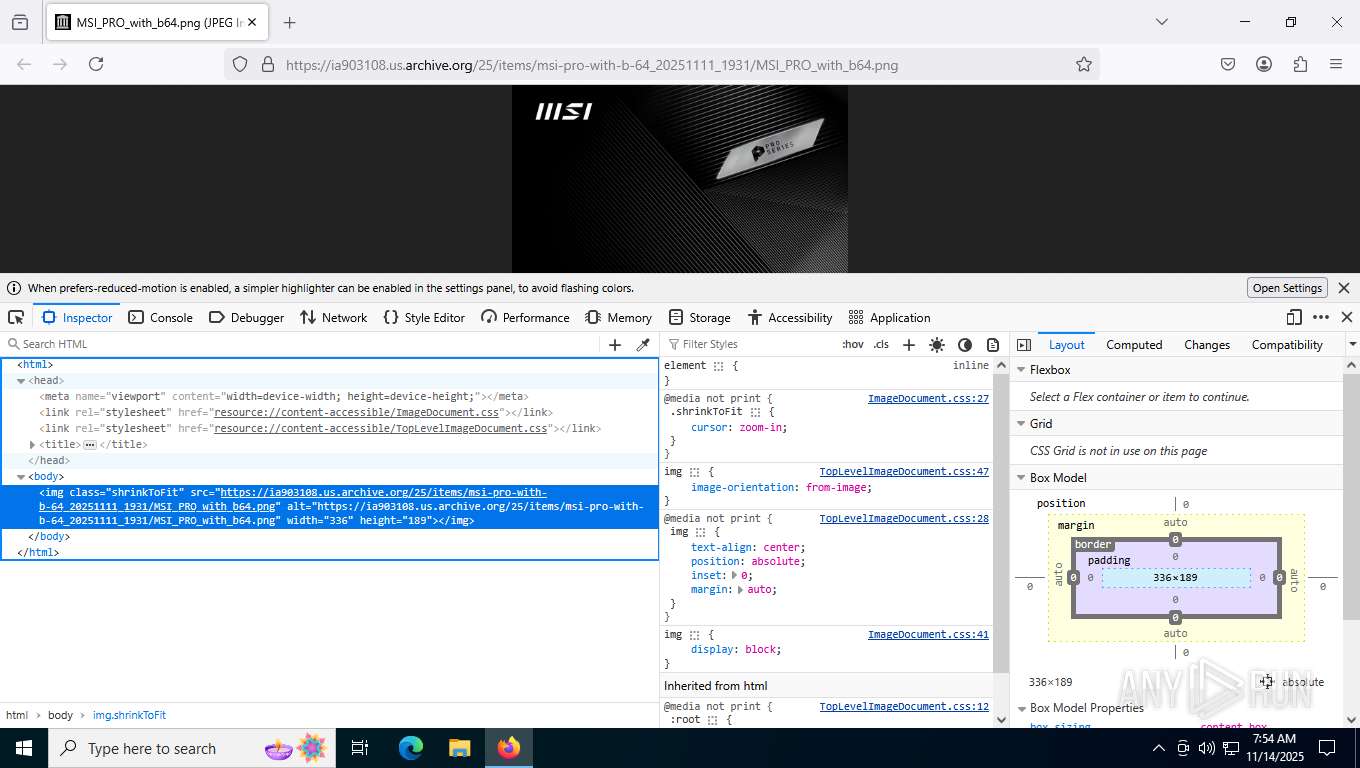Click the MSI image in page
Screen dimensions: 1360x768
pyautogui.click(x=680, y=178)
